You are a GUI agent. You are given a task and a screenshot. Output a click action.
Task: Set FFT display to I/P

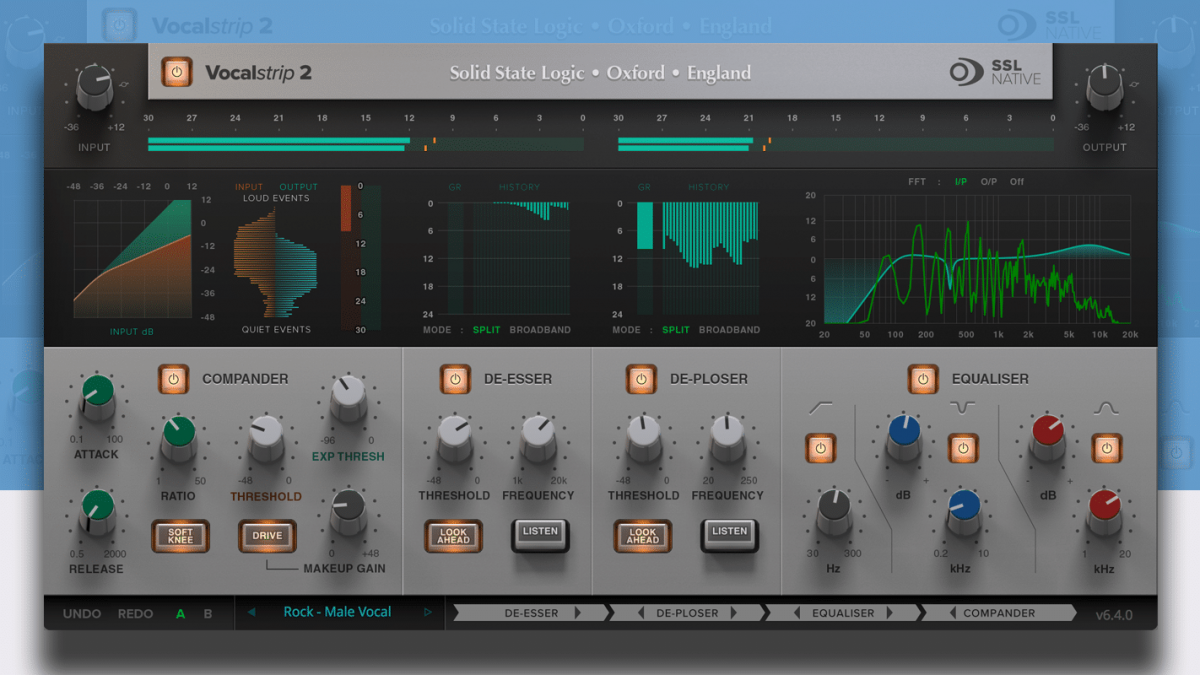click(x=961, y=182)
